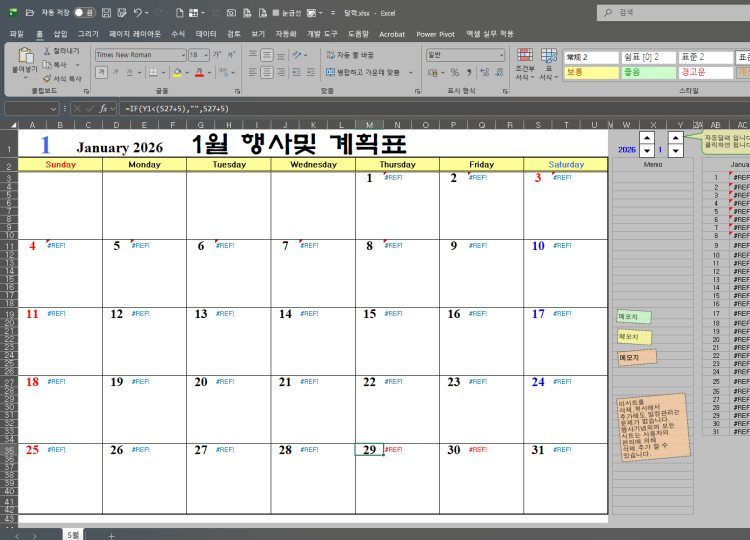
Task: Toggle Underline formatting
Action: (129, 72)
